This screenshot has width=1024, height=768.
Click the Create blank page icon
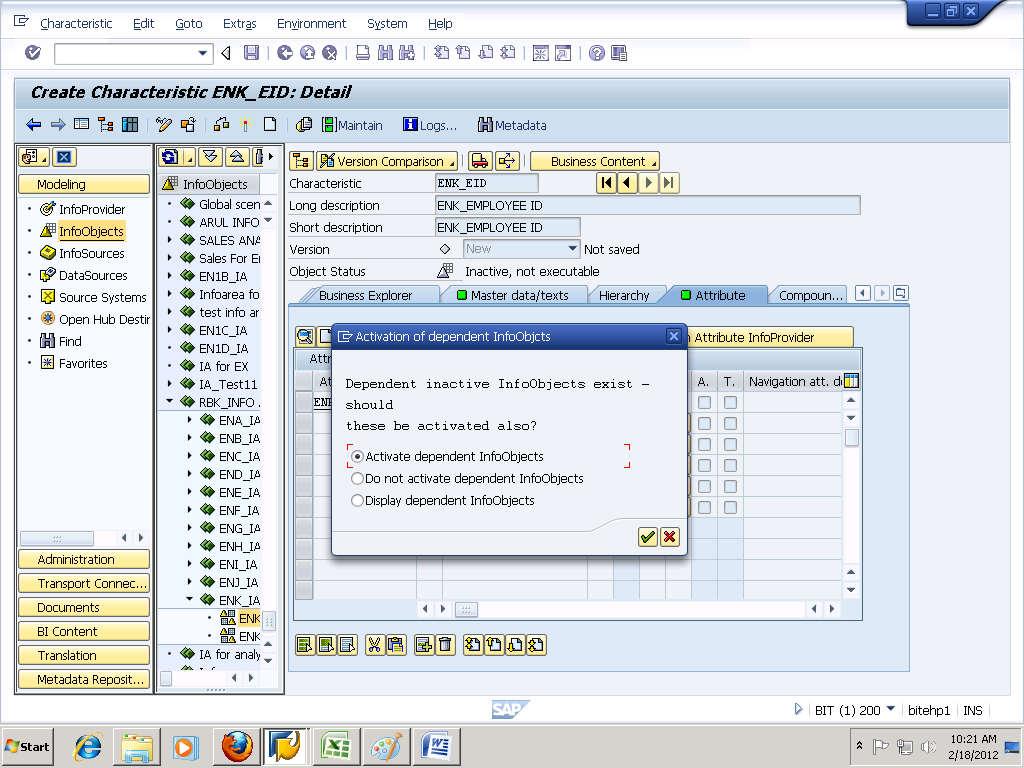[270, 125]
